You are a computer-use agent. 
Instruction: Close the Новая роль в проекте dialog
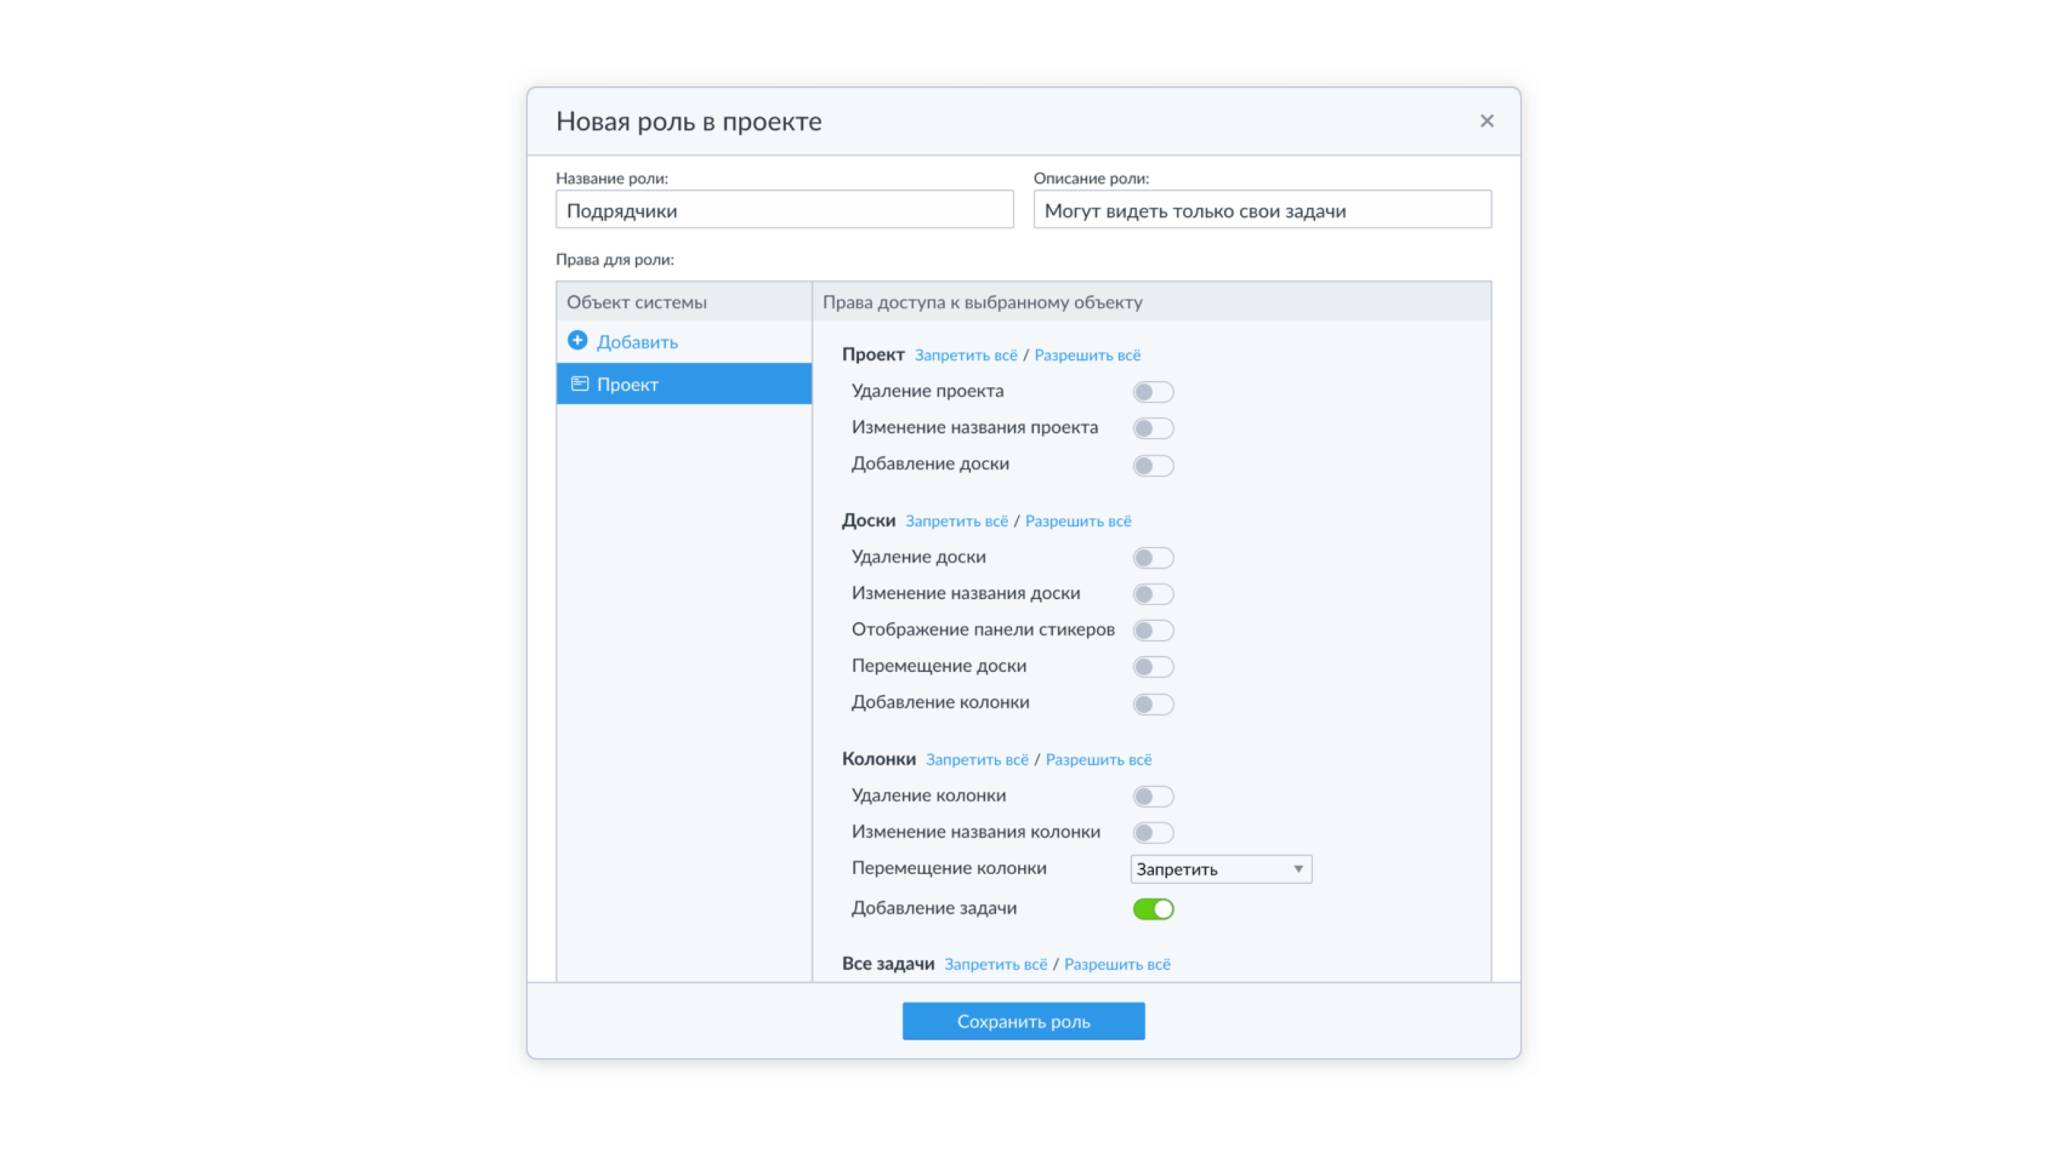point(1486,121)
